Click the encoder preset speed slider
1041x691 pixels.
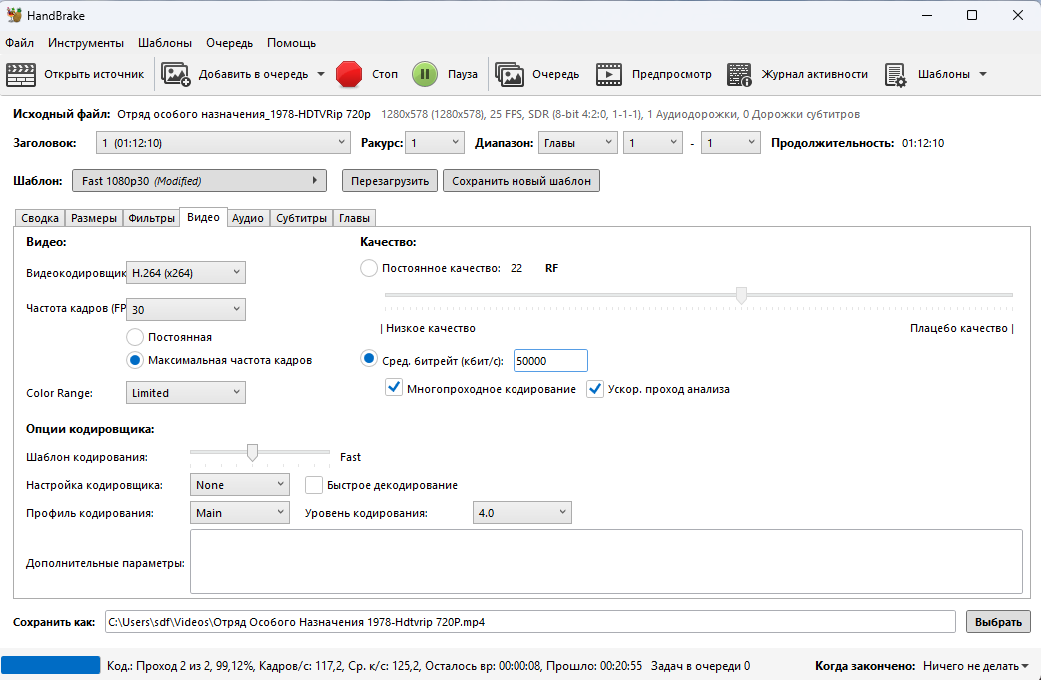point(253,453)
